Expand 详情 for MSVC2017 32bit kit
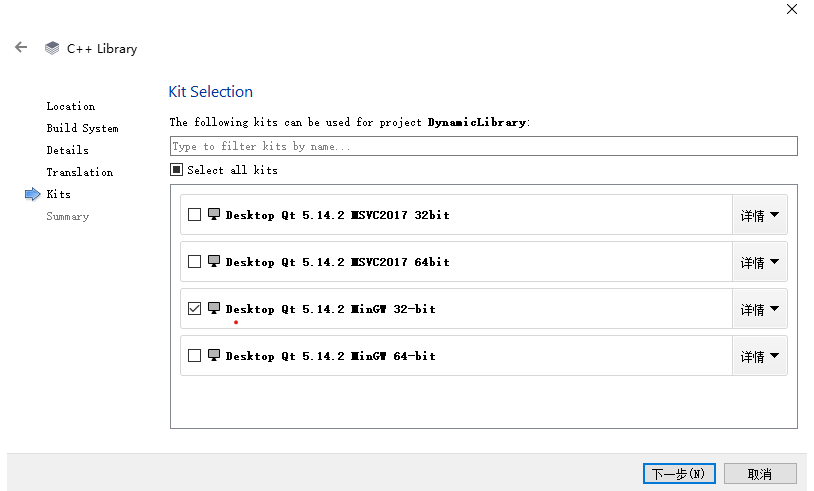The image size is (814, 491). pos(759,215)
